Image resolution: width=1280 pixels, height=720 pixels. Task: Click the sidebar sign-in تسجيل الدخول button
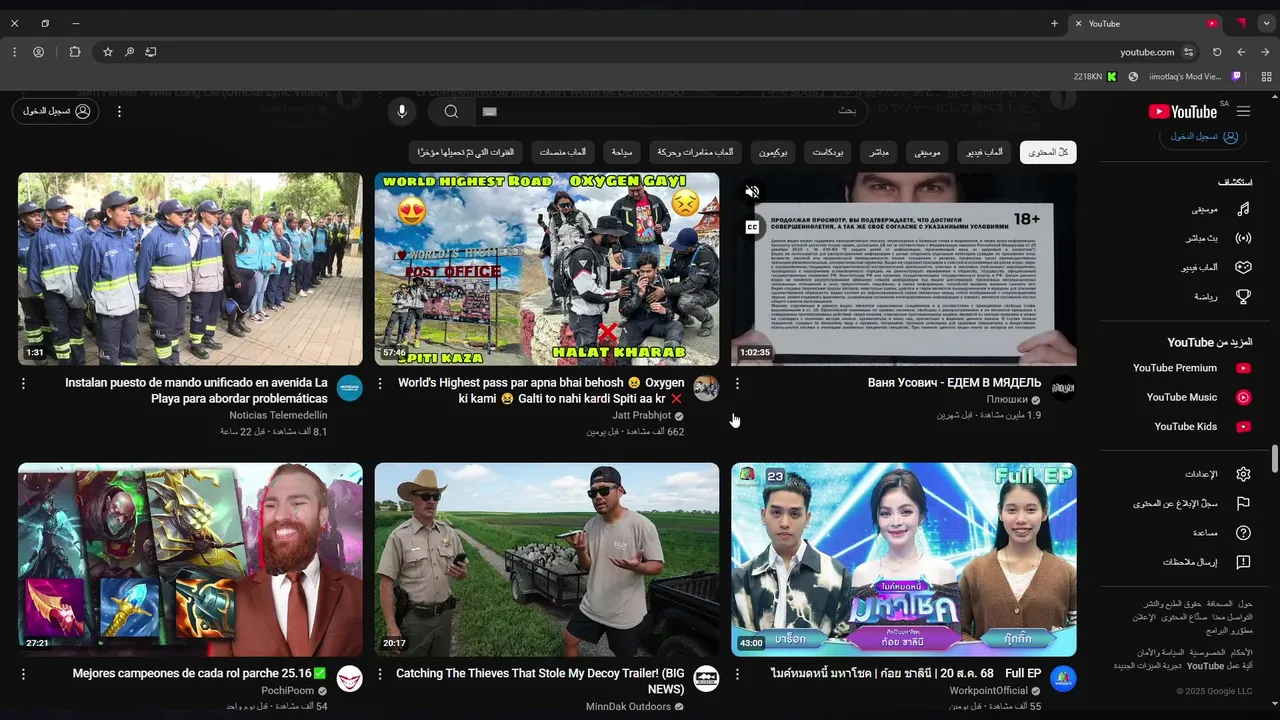tap(1204, 135)
